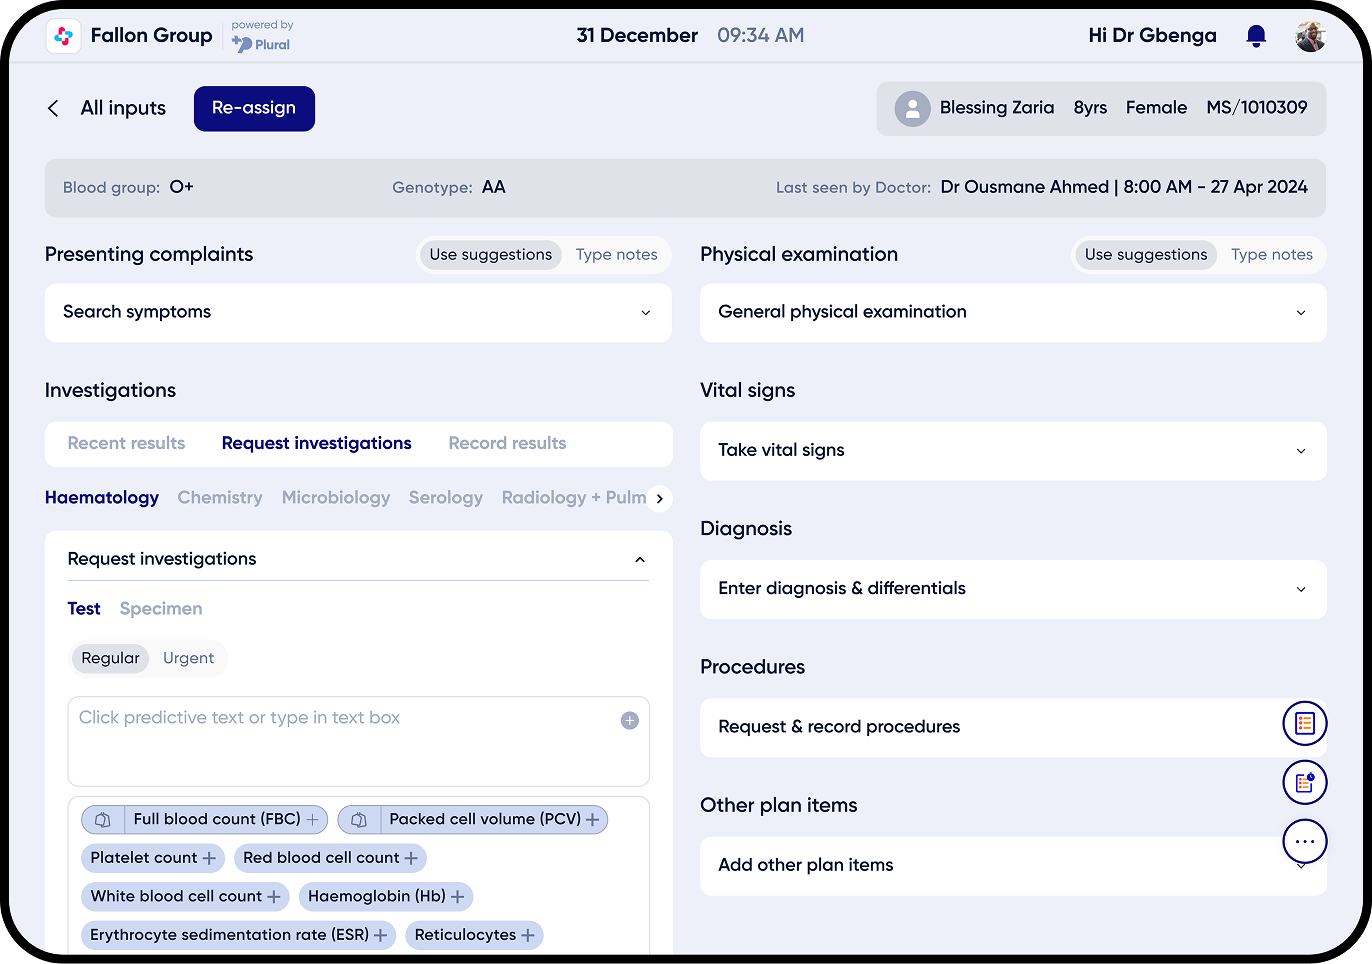The width and height of the screenshot is (1372, 964).
Task: Click the organ icon on Full blood count chip
Action: point(102,819)
